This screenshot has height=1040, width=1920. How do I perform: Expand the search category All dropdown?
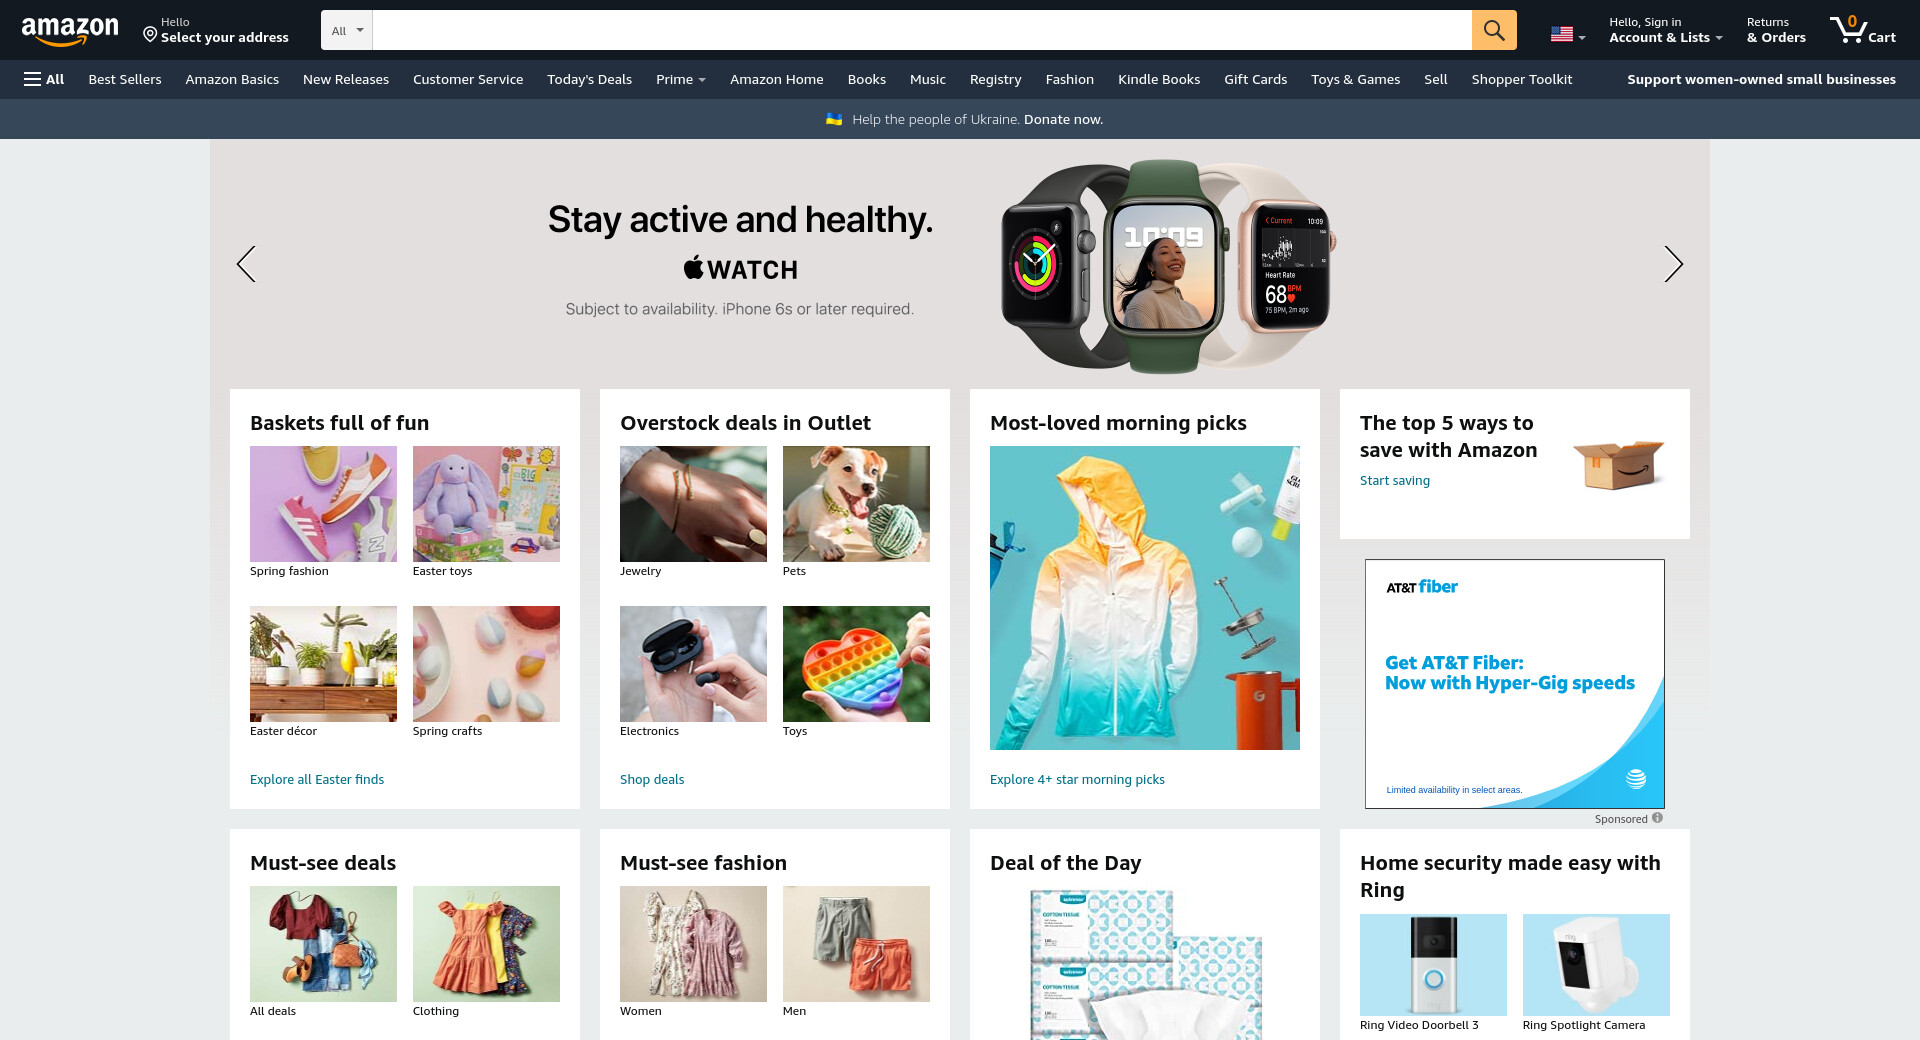[347, 30]
